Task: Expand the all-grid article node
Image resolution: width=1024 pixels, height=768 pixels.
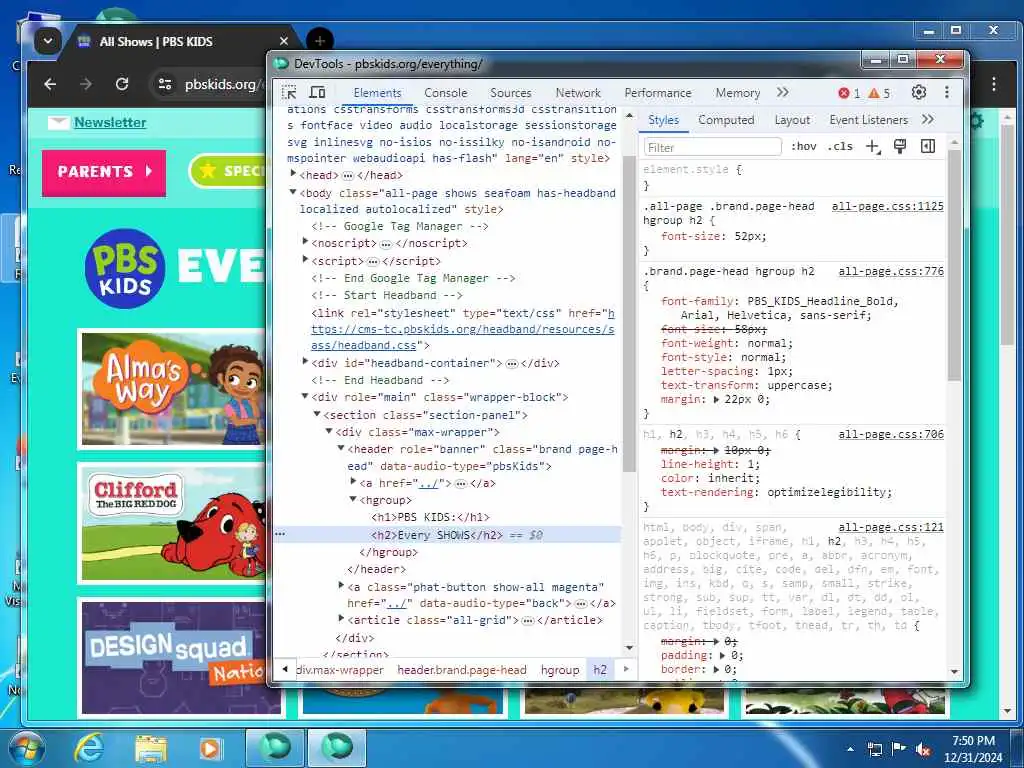Action: (x=341, y=617)
